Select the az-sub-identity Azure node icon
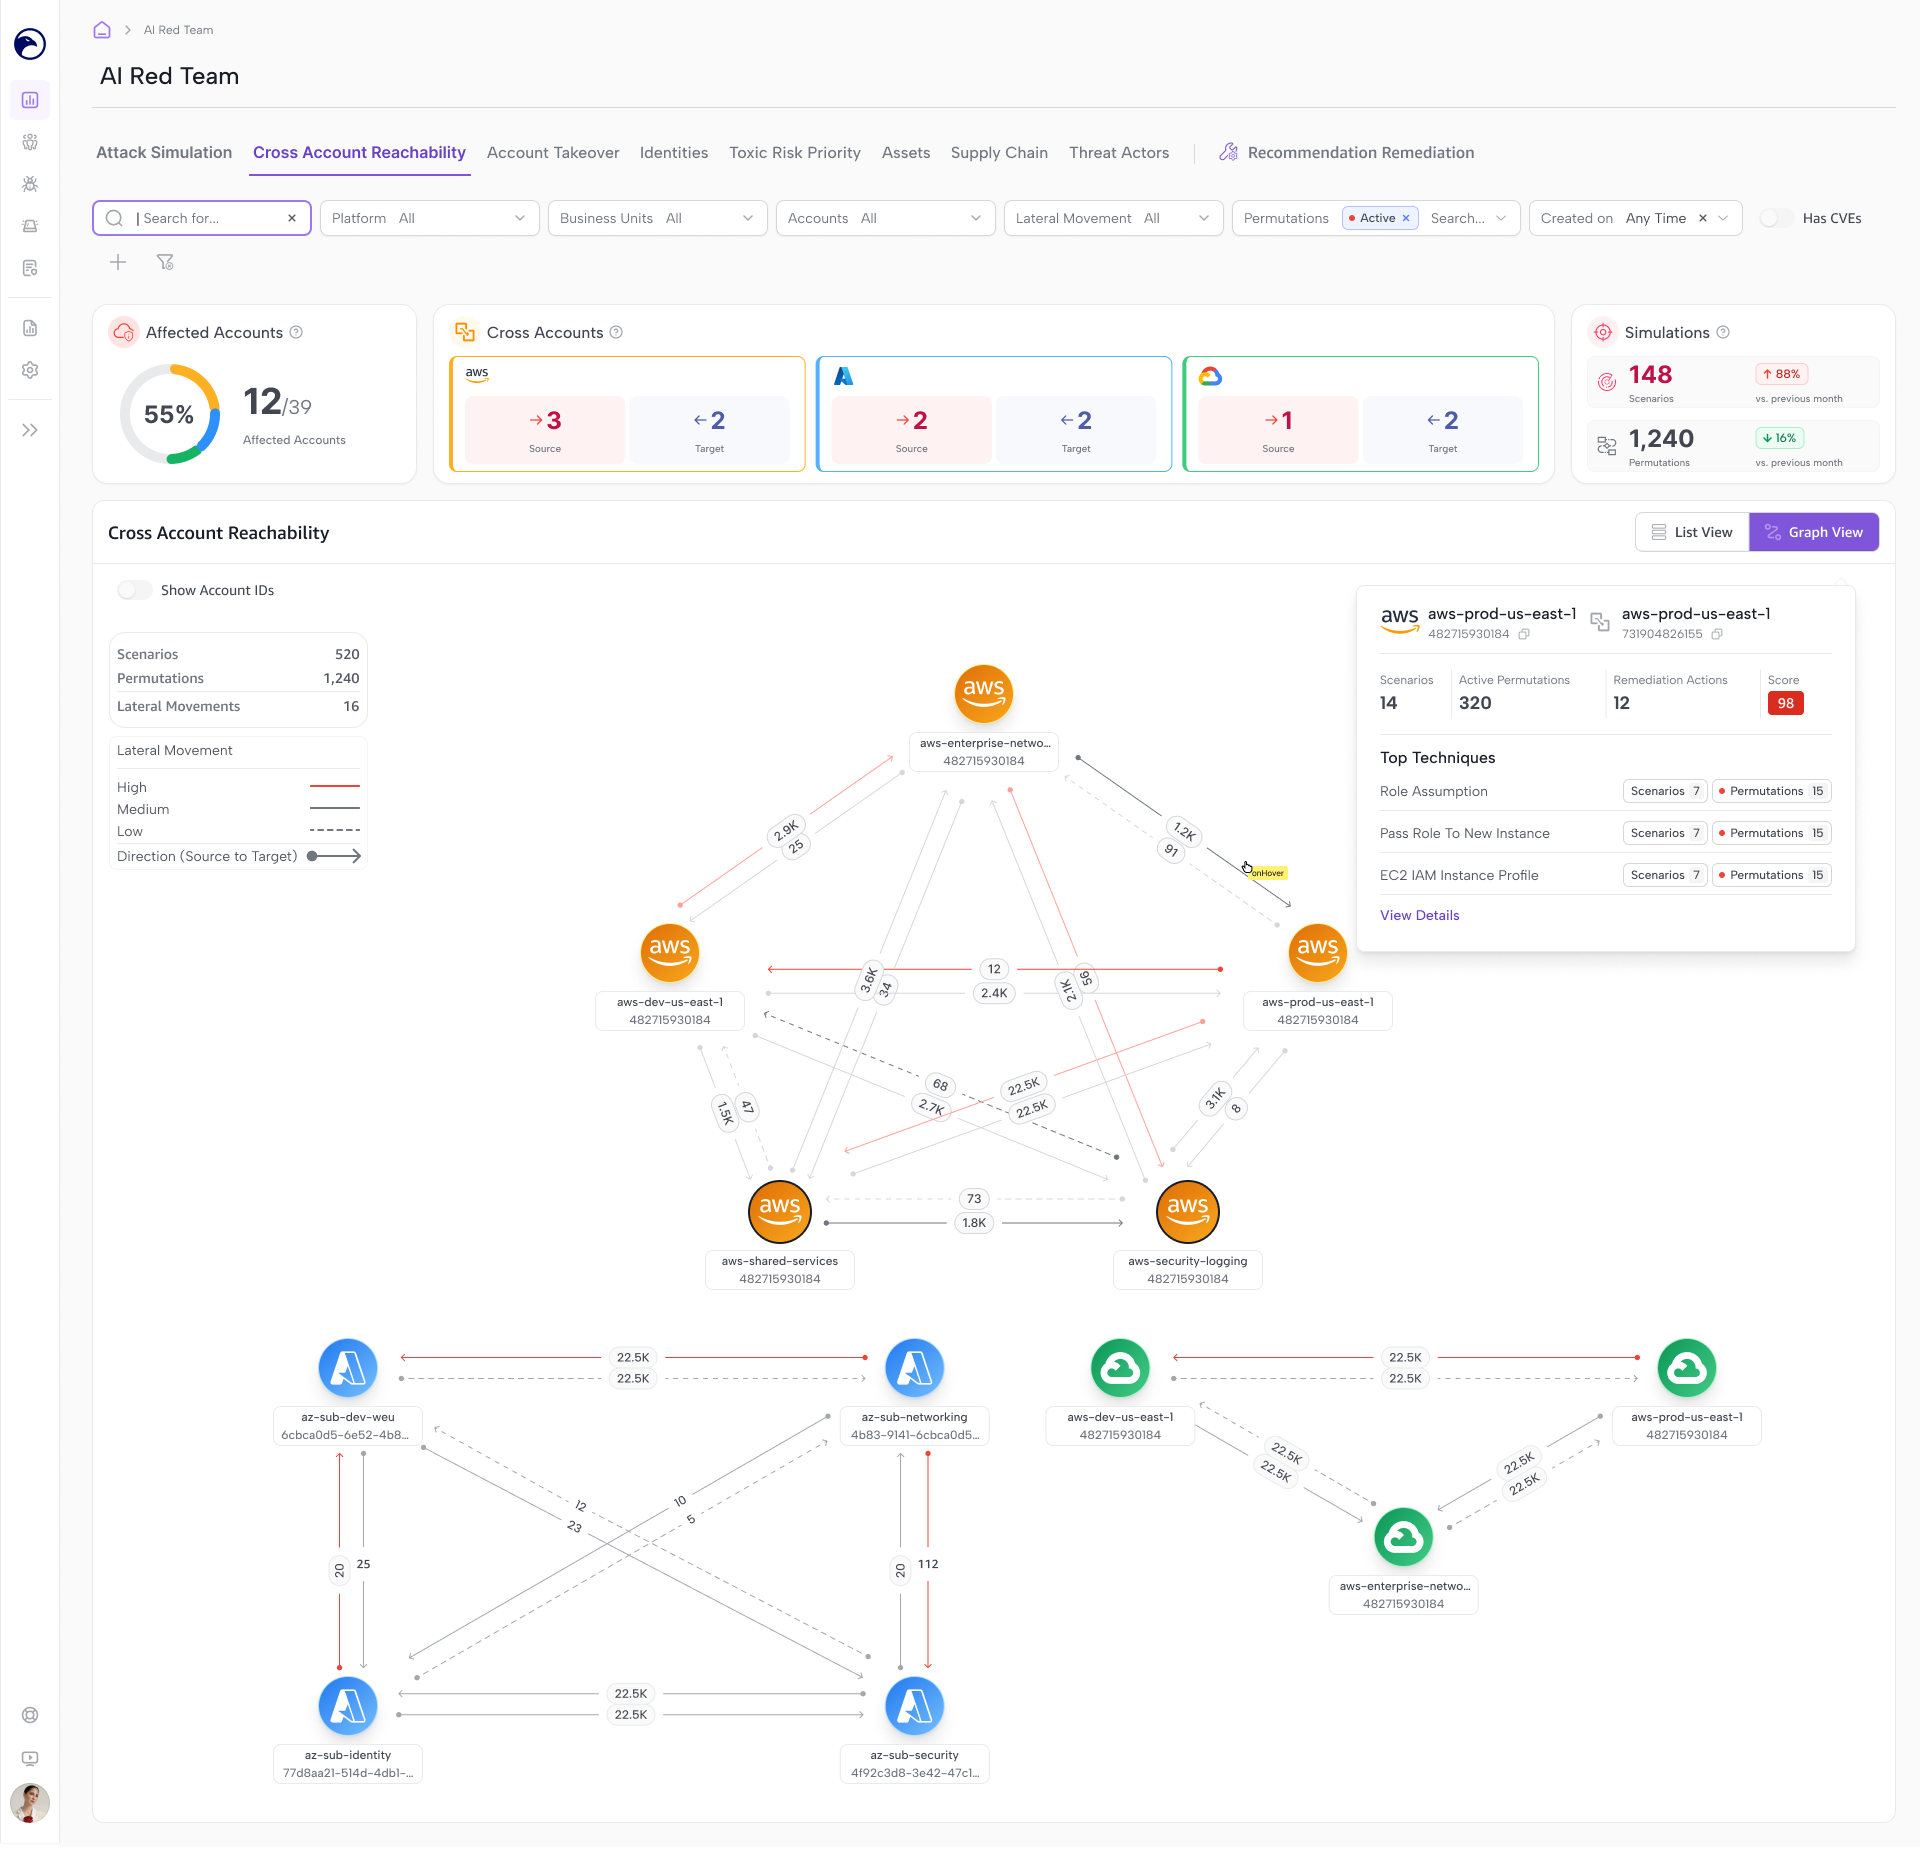The height and width of the screenshot is (1850, 1920). [348, 1706]
